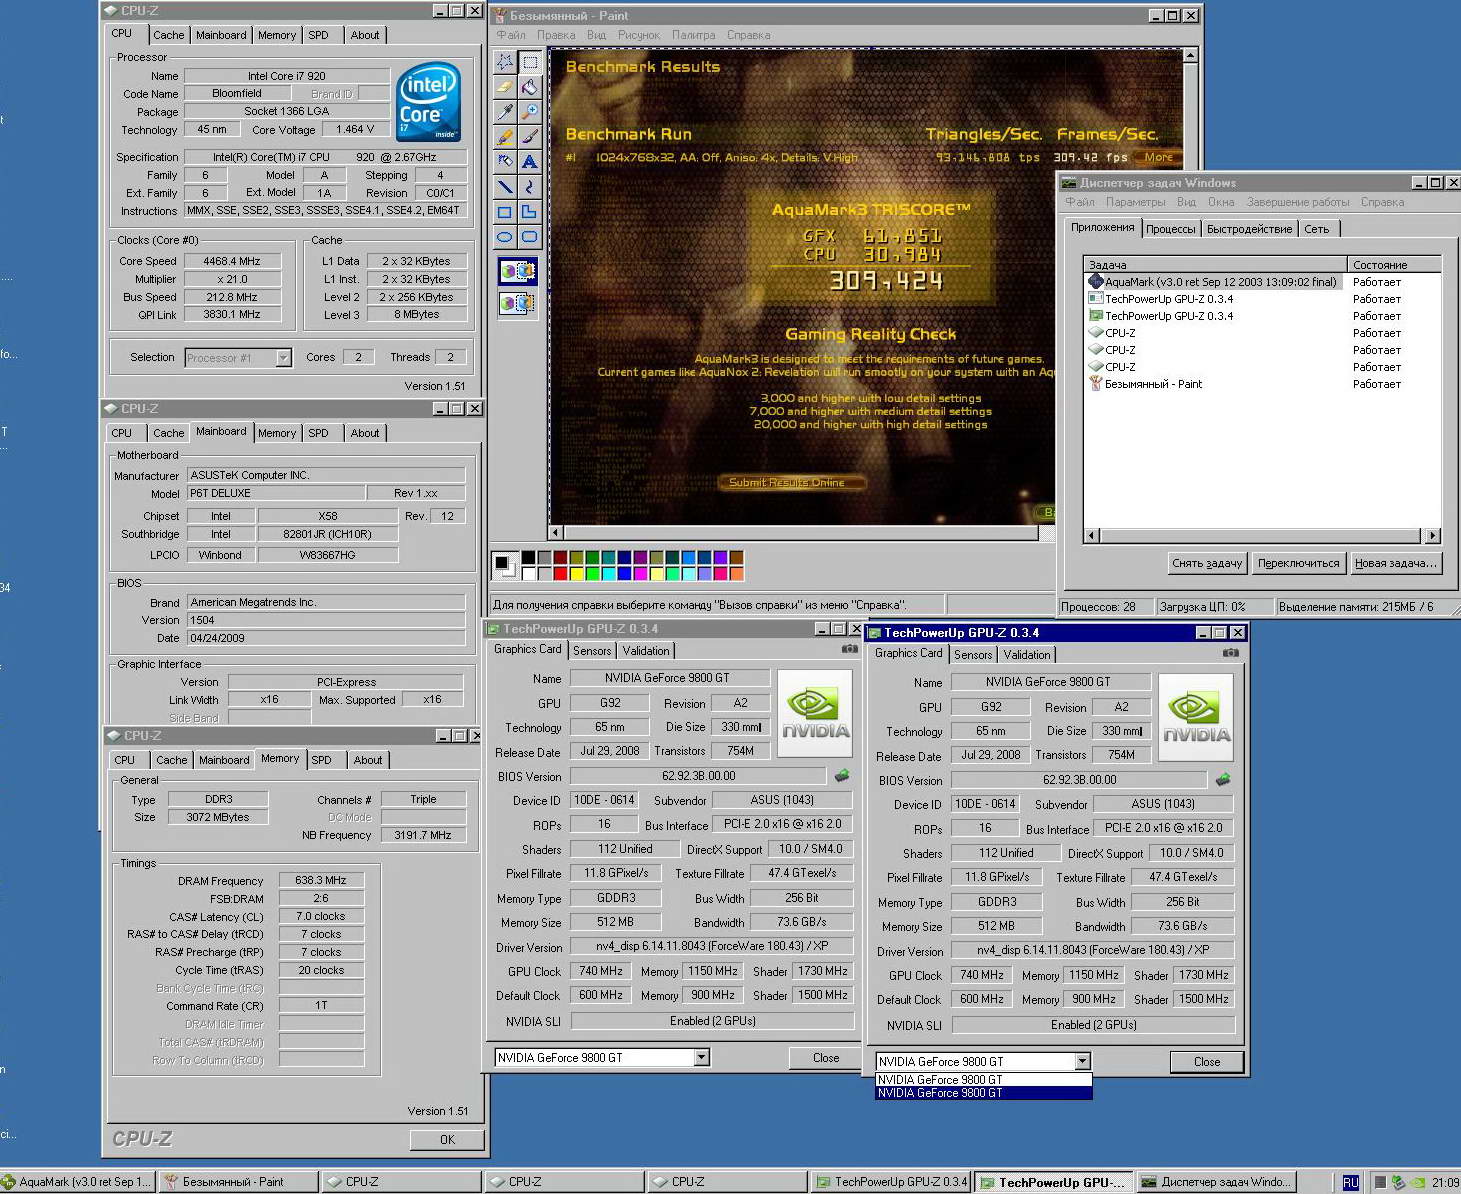
Task: Click Снять задачу button in Task Manager
Action: coord(1207,563)
